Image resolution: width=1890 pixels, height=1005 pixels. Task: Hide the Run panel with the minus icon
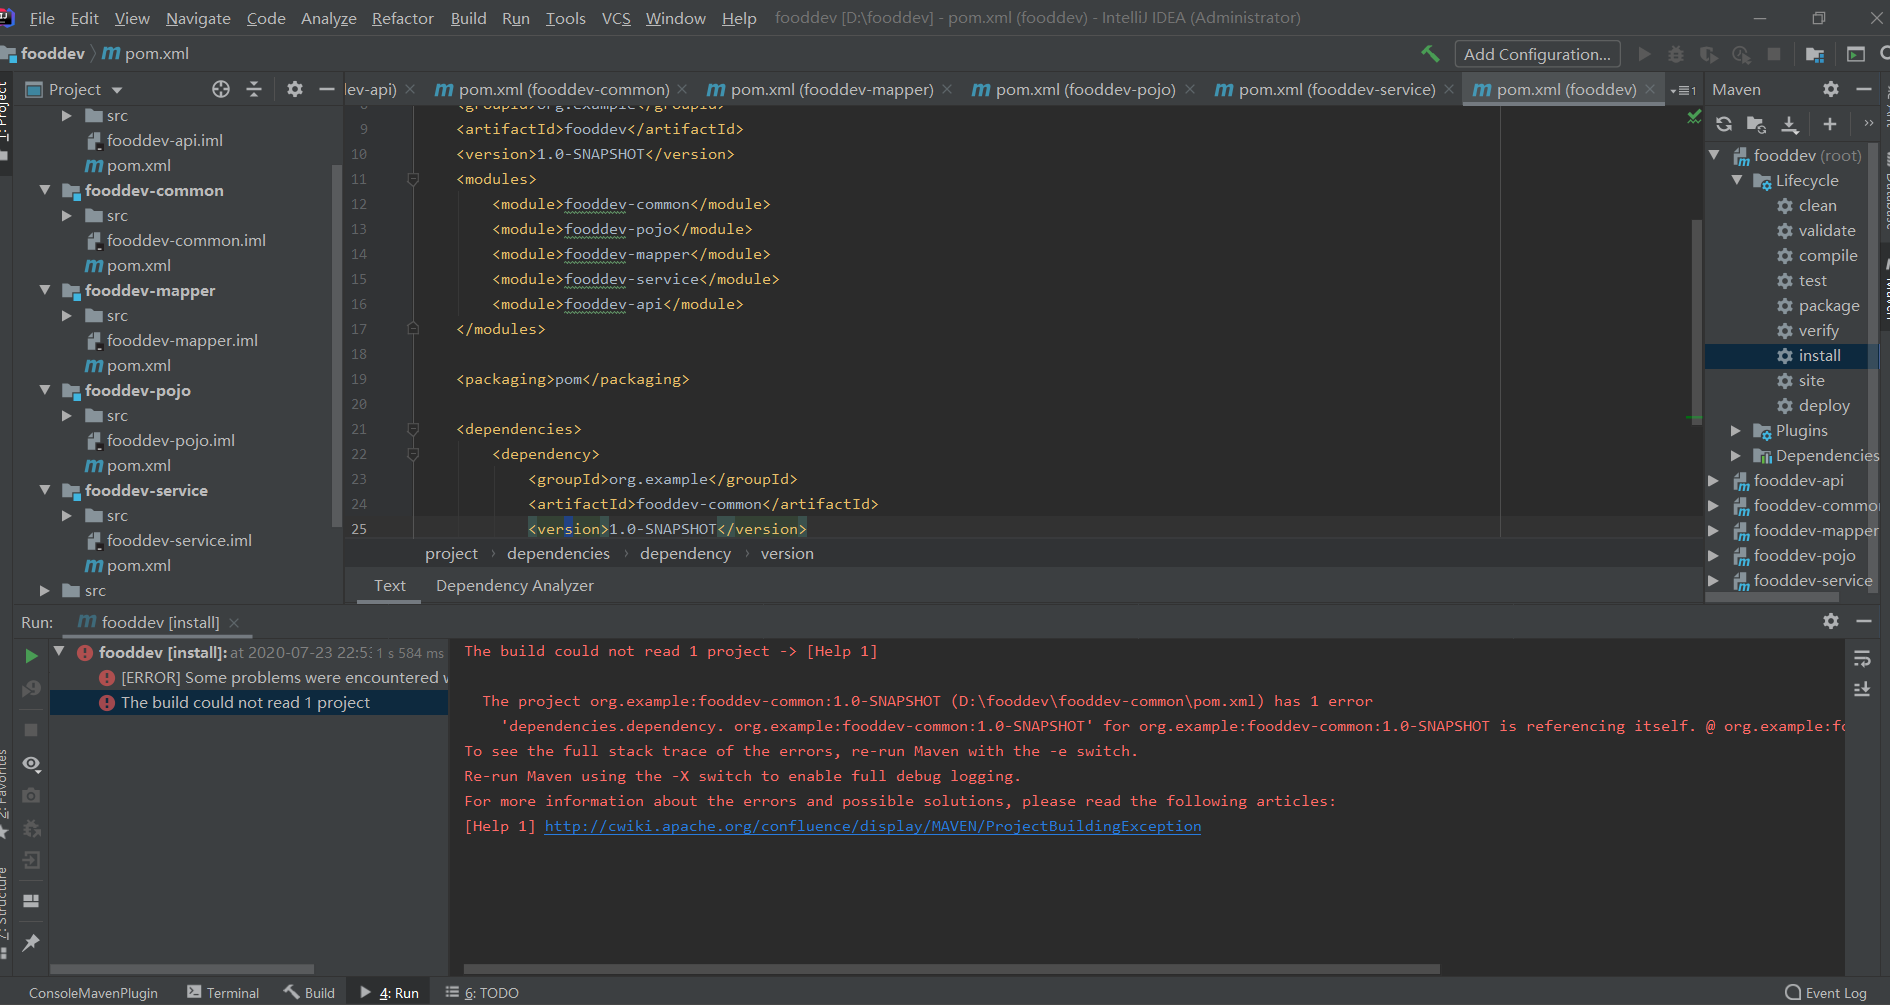(1864, 621)
